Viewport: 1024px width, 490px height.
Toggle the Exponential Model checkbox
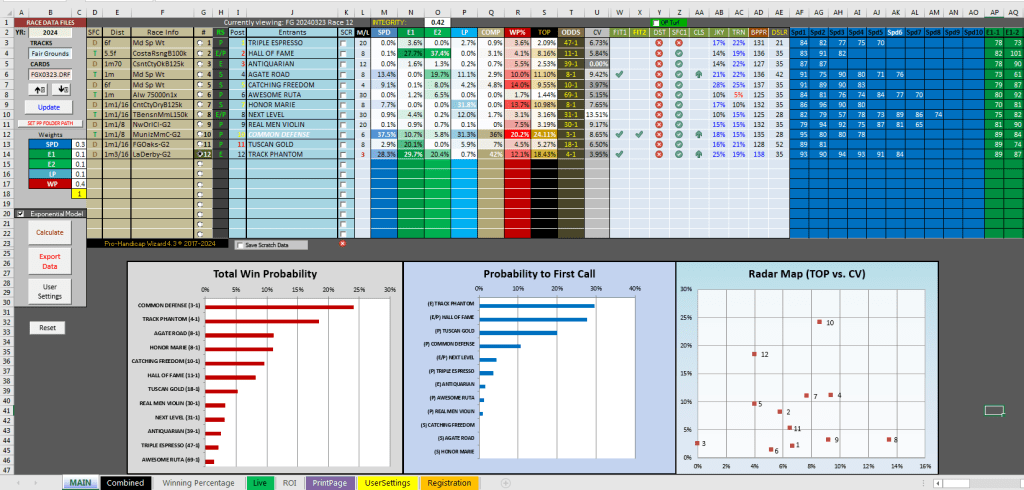coord(21,213)
